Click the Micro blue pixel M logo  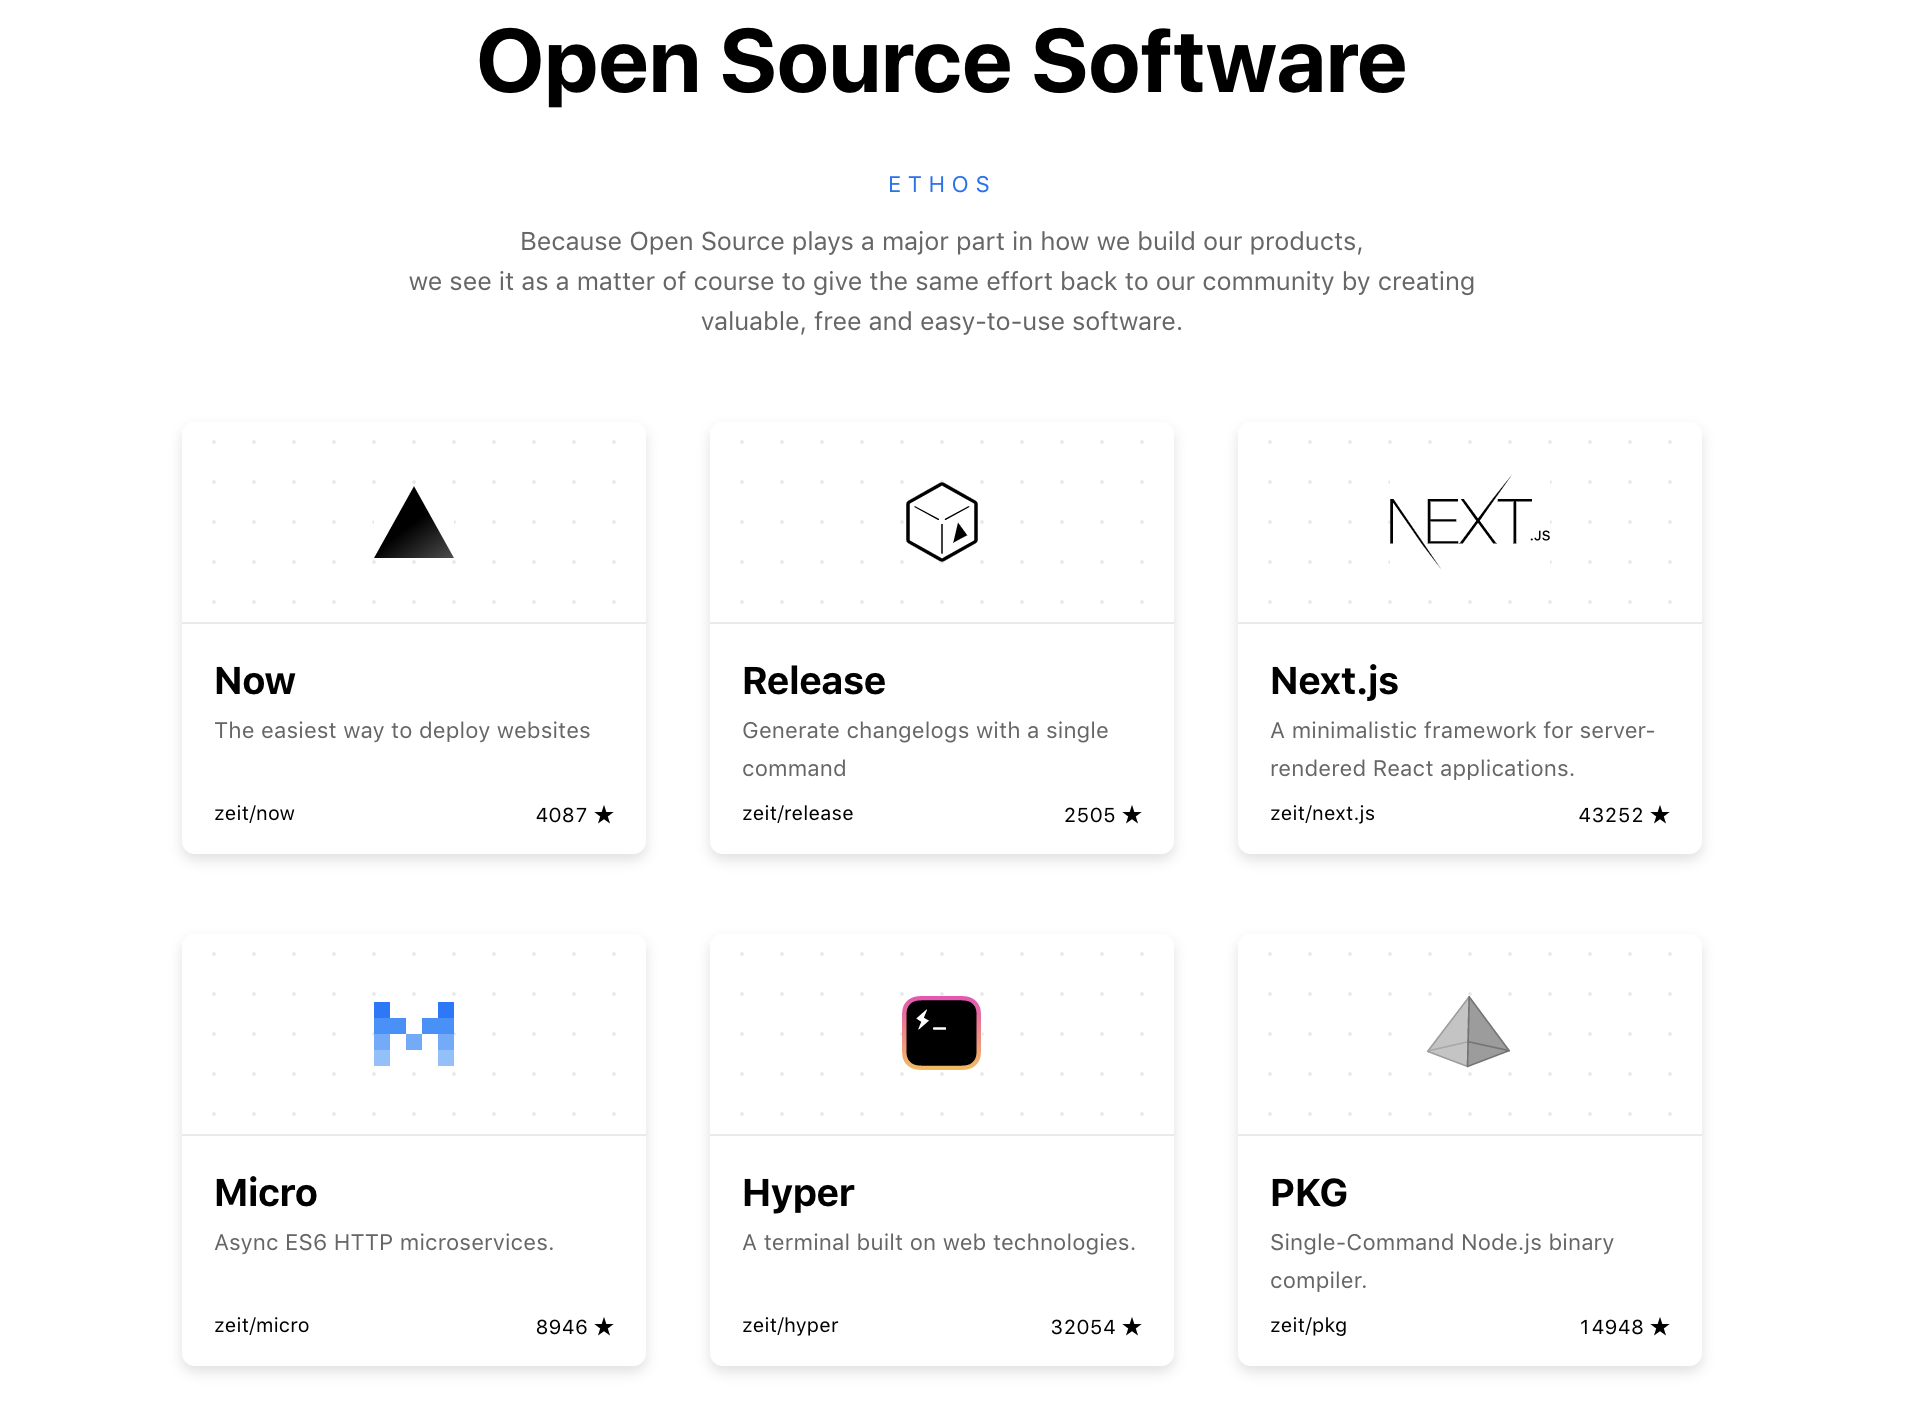[x=414, y=1034]
